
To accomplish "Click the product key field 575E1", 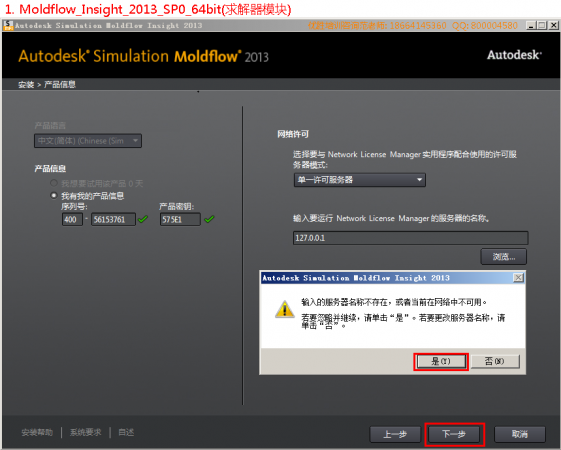I will pyautogui.click(x=180, y=219).
